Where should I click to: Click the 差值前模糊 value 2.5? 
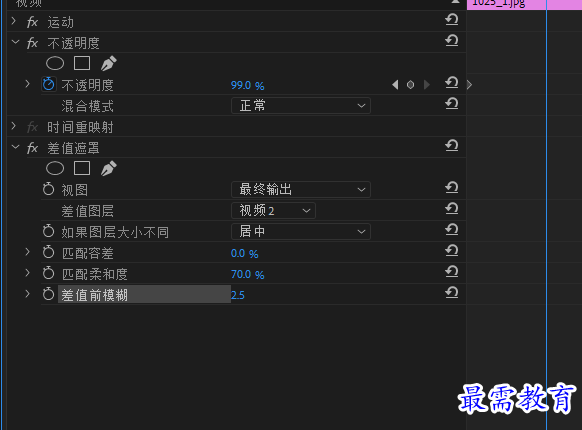pyautogui.click(x=238, y=295)
